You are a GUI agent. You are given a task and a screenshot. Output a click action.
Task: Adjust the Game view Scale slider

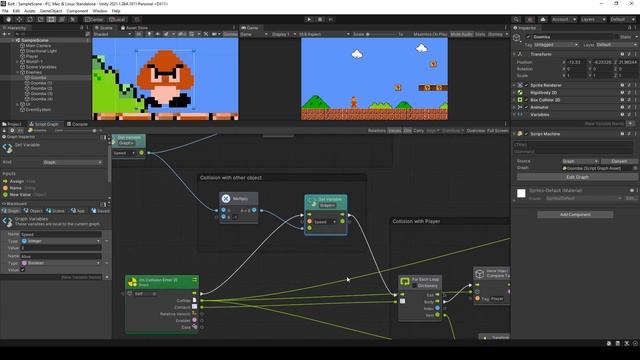[382, 34]
